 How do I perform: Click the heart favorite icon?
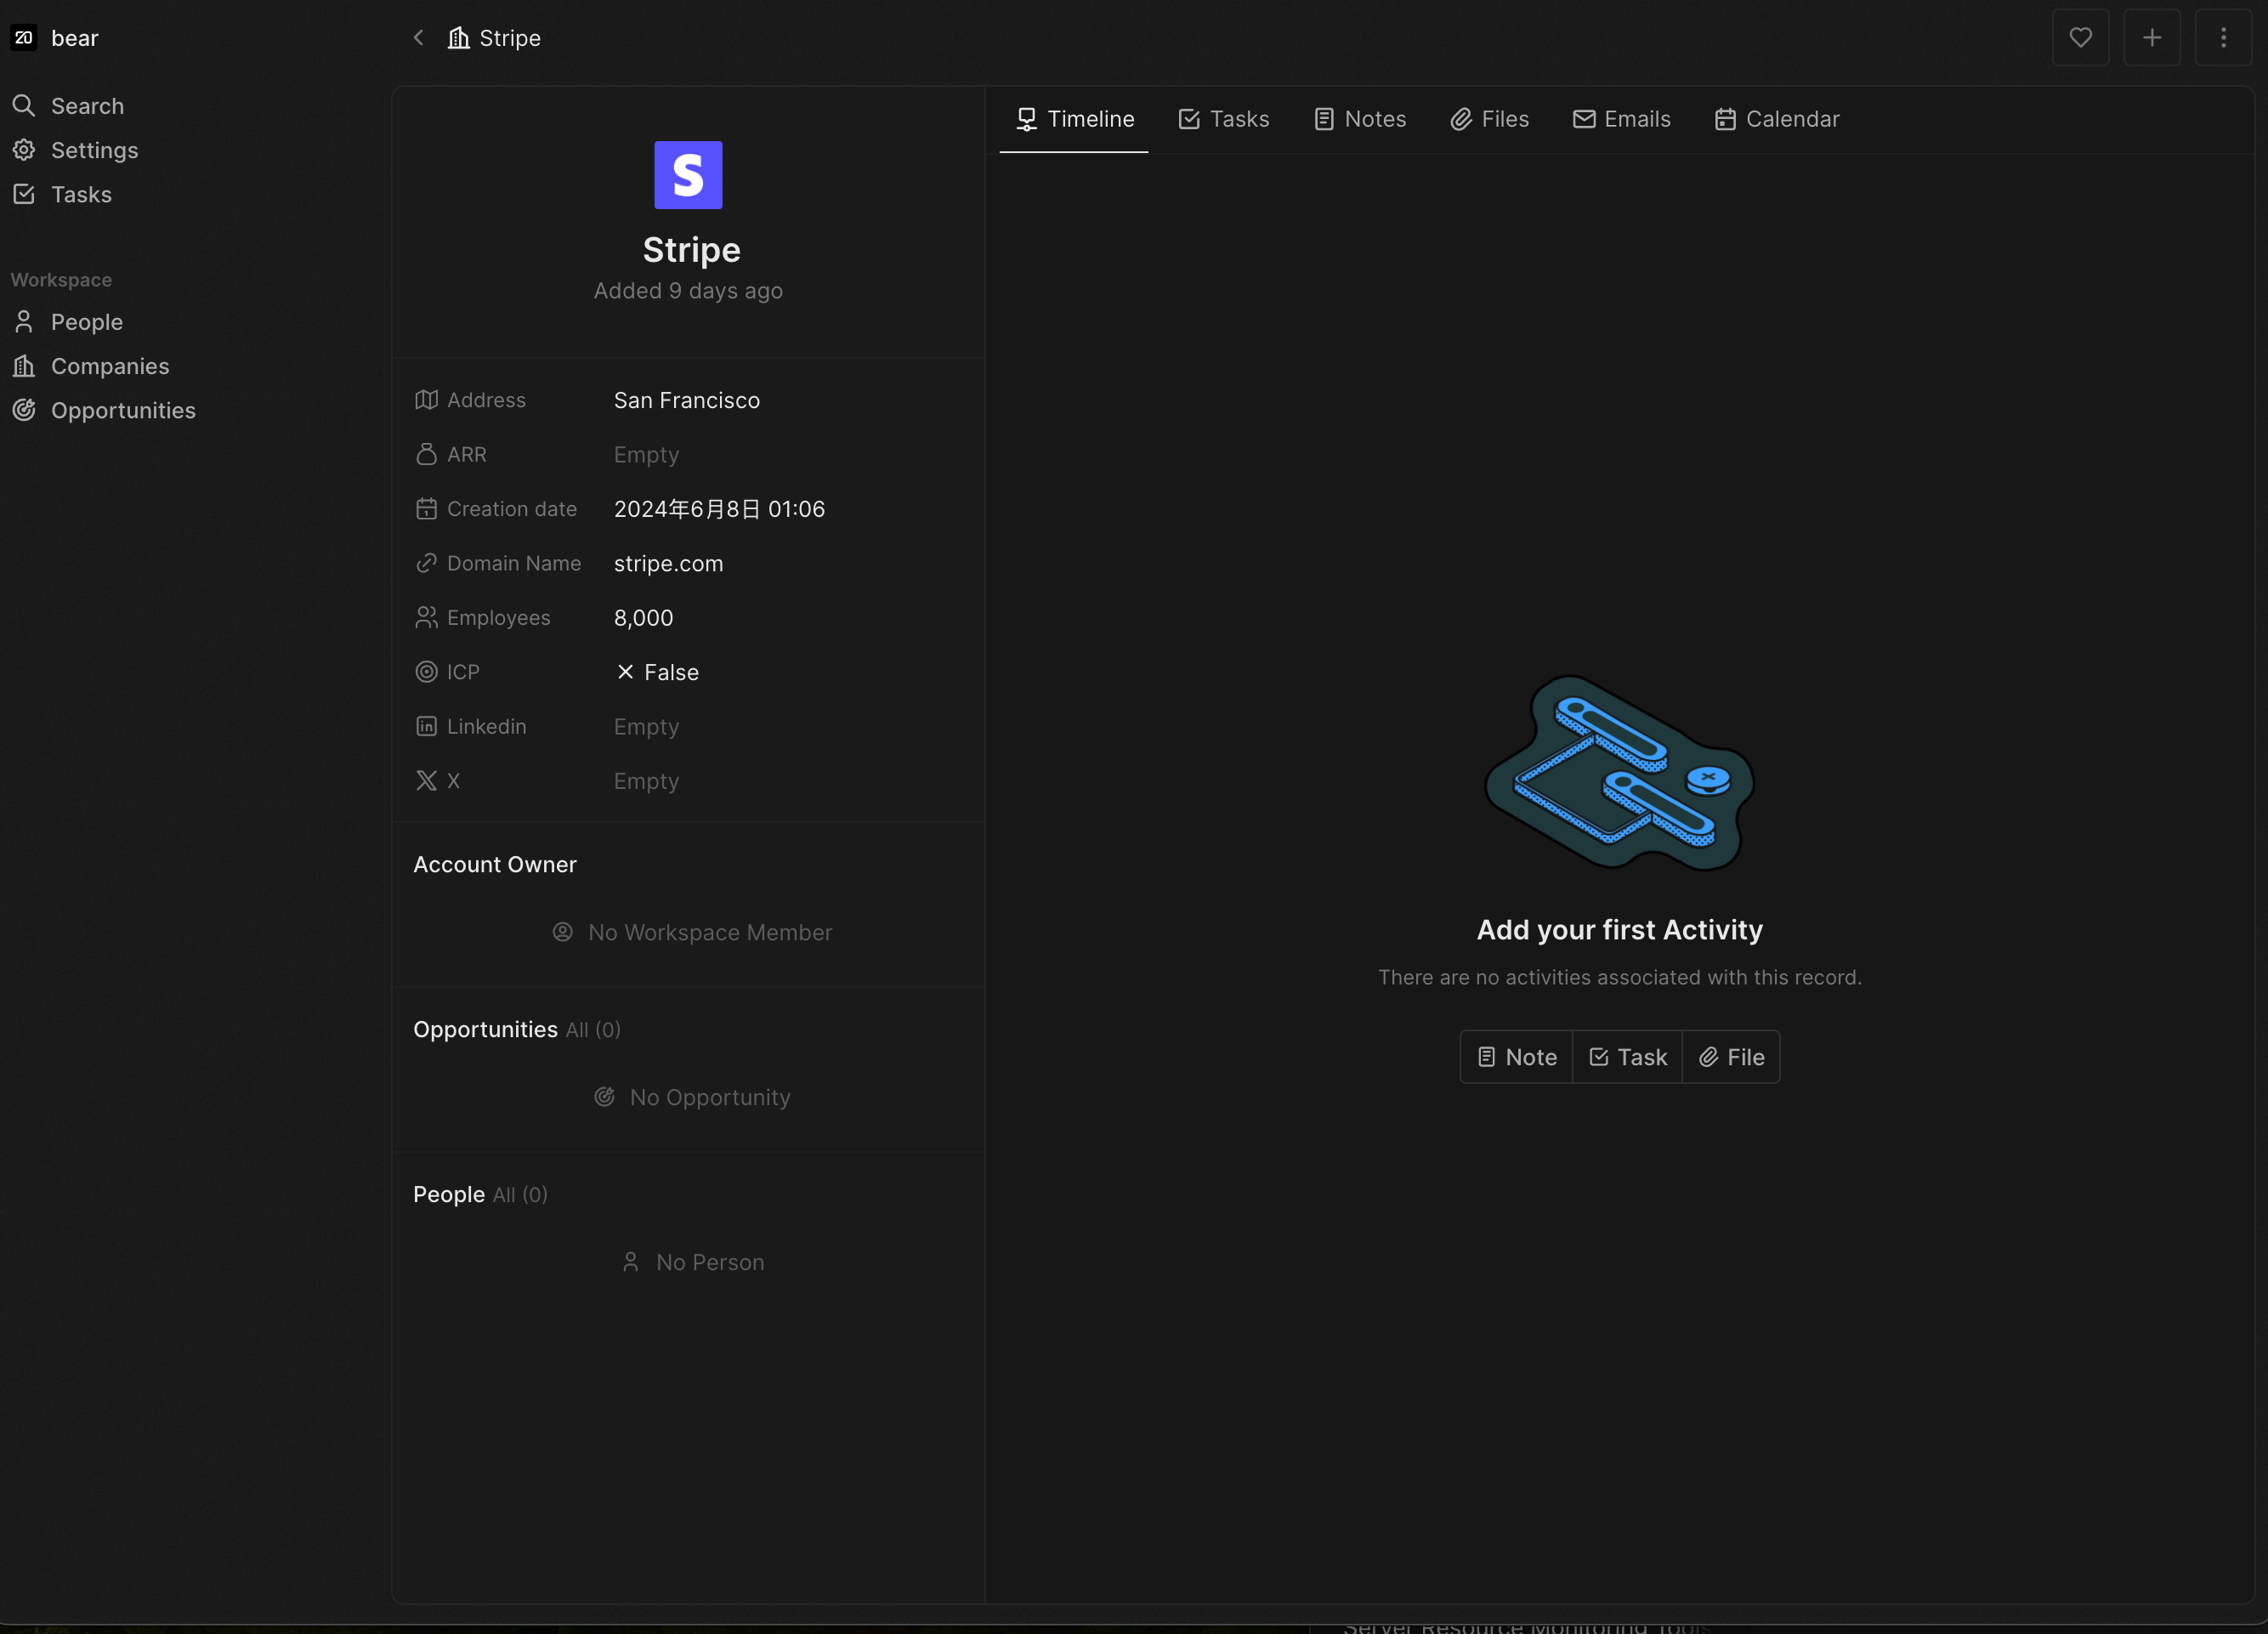(2080, 38)
